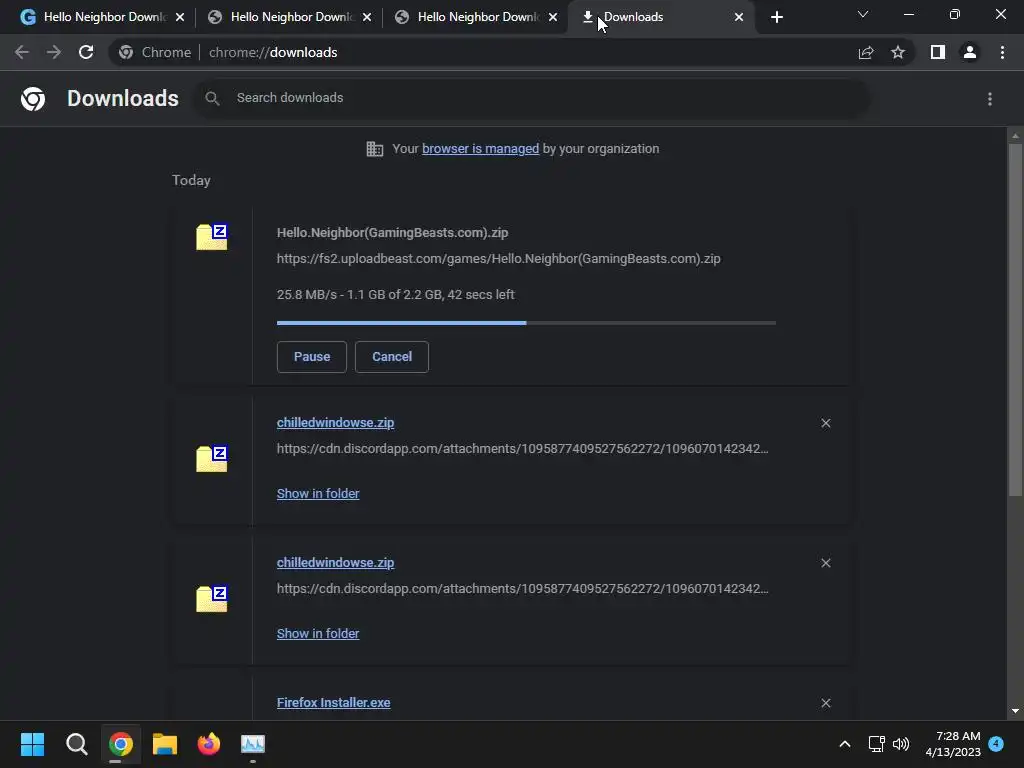Screen dimensions: 1024x768
Task: Close the Downloads tab
Action: 739,17
